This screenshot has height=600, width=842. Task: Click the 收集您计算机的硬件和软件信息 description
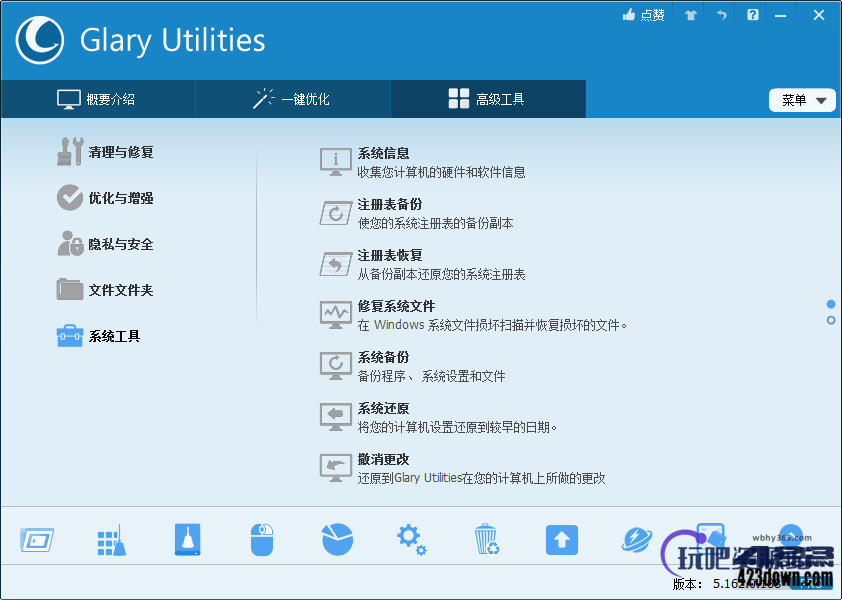pyautogui.click(x=441, y=172)
